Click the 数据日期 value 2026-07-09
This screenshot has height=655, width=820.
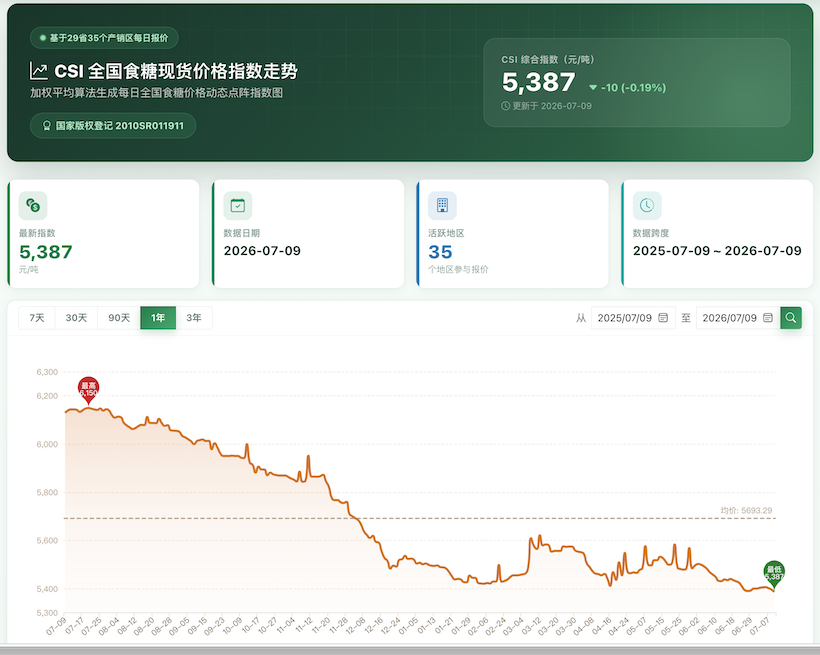tap(263, 251)
